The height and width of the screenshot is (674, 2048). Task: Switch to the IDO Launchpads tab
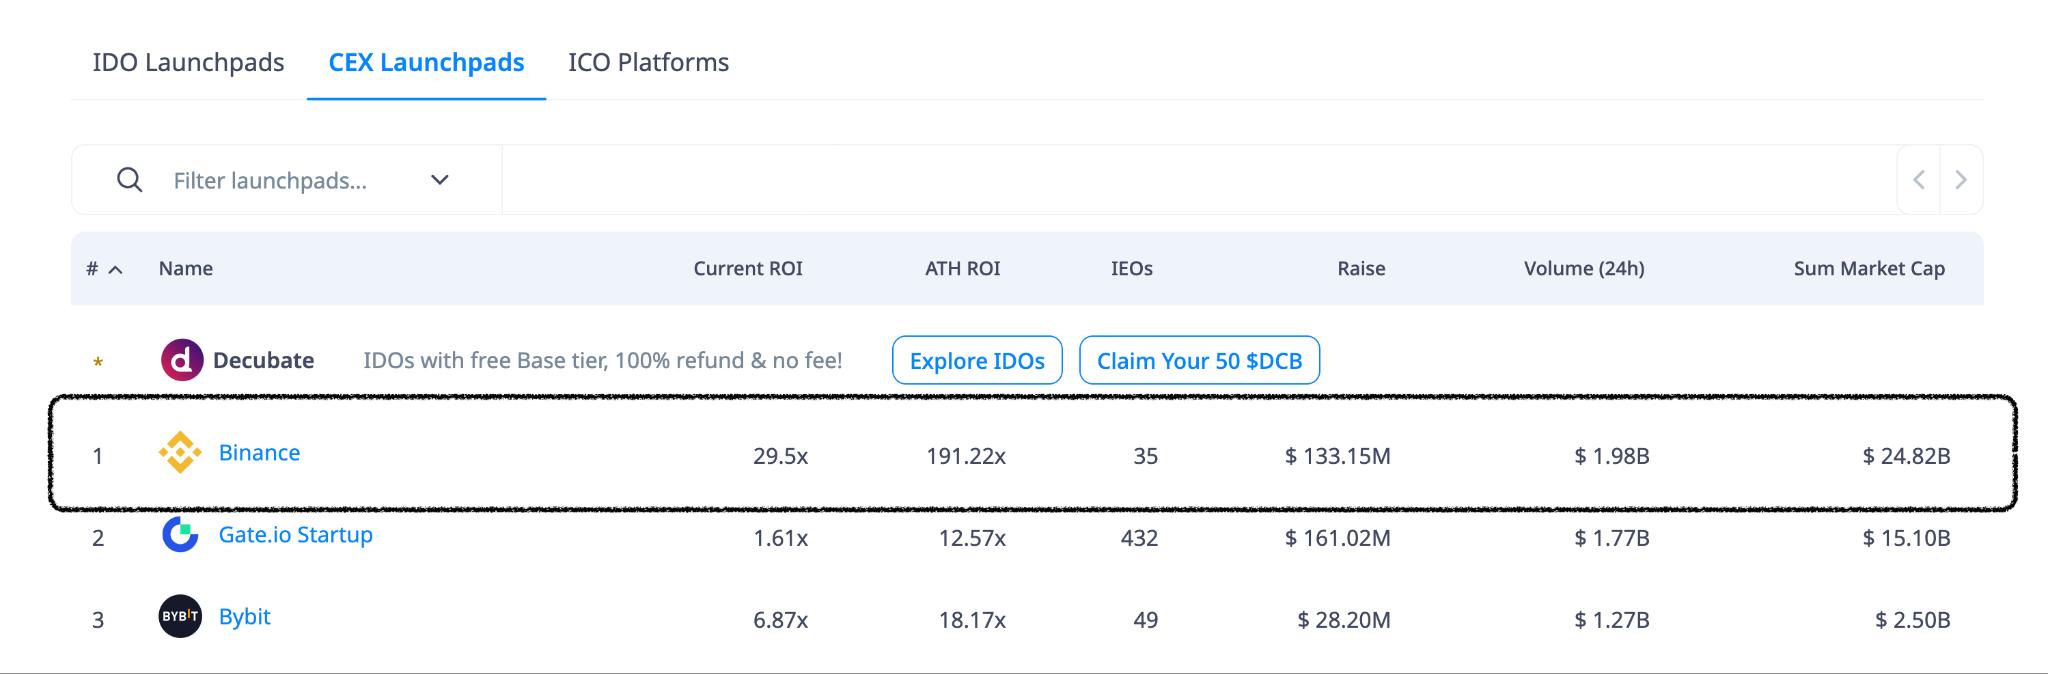coord(188,62)
